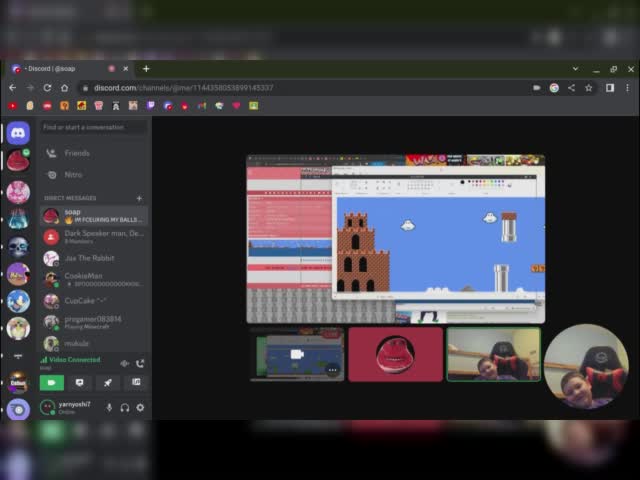Image resolution: width=640 pixels, height=480 pixels.
Task: Create a new direct message with plus
Action: pyautogui.click(x=139, y=198)
